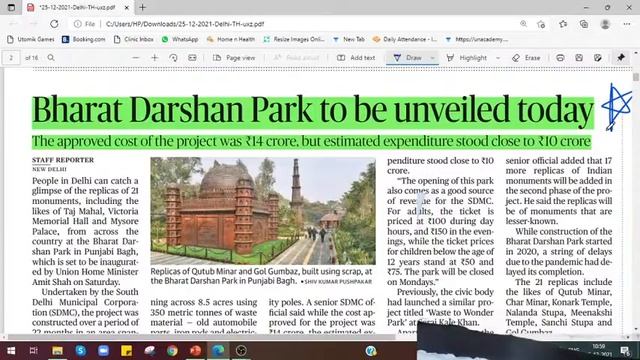
Task: Click the Fit to width icon
Action: (x=192, y=58)
